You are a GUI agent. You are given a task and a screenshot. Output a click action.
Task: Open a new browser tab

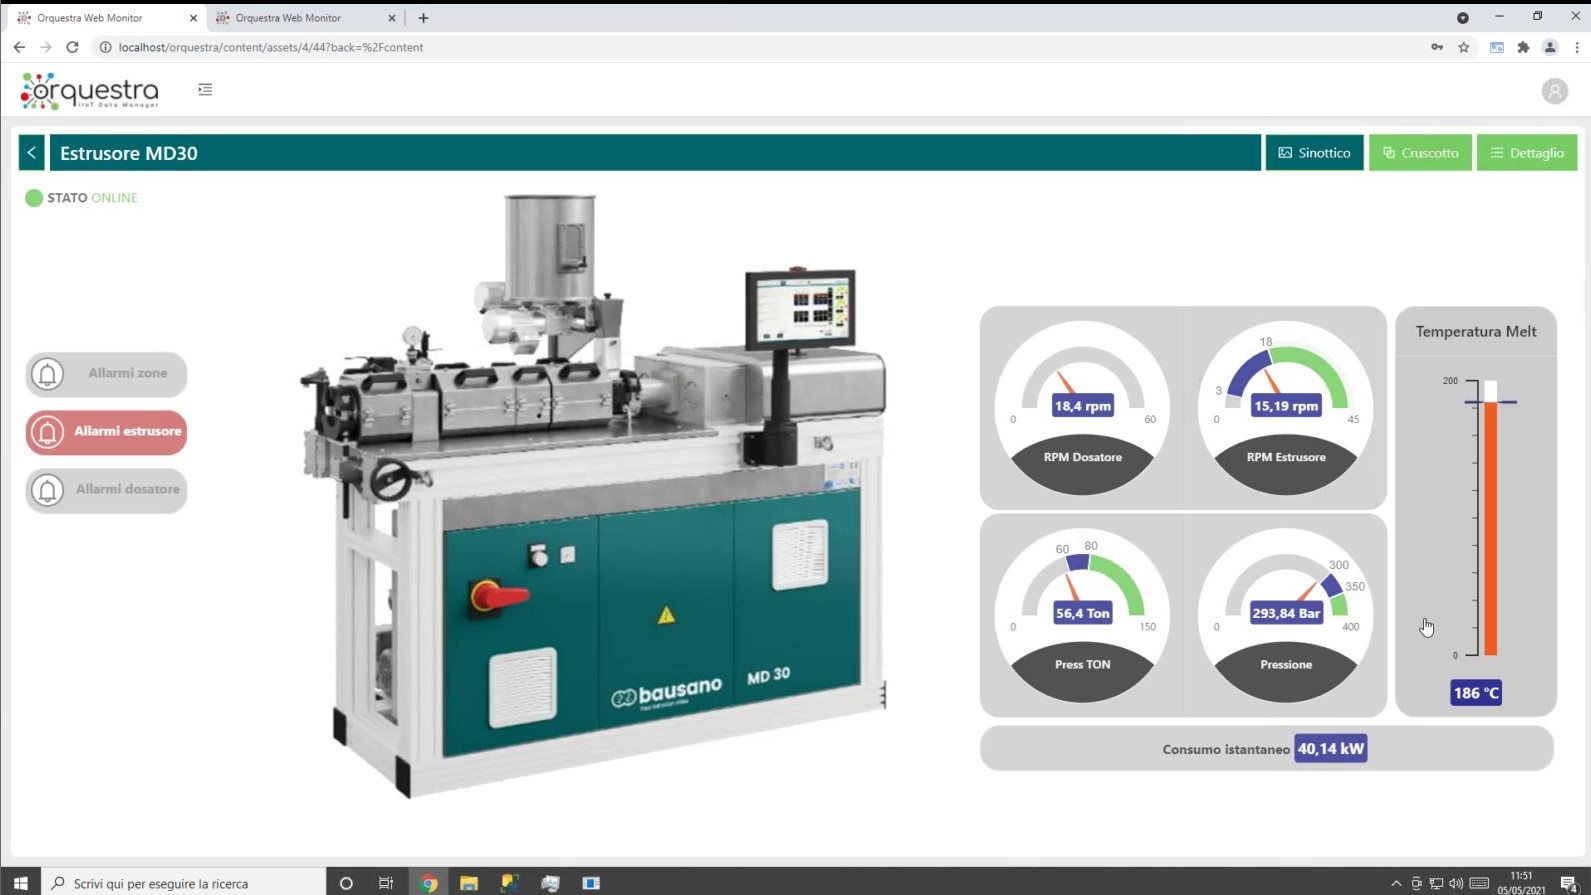point(423,18)
